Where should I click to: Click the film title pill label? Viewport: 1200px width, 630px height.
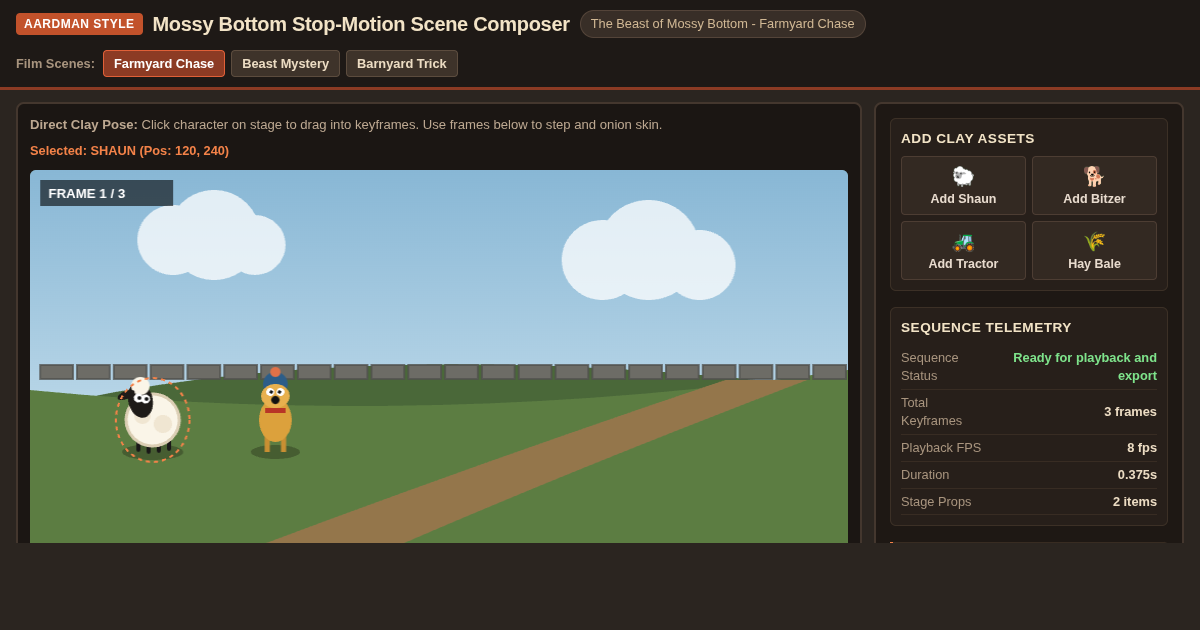tap(722, 24)
